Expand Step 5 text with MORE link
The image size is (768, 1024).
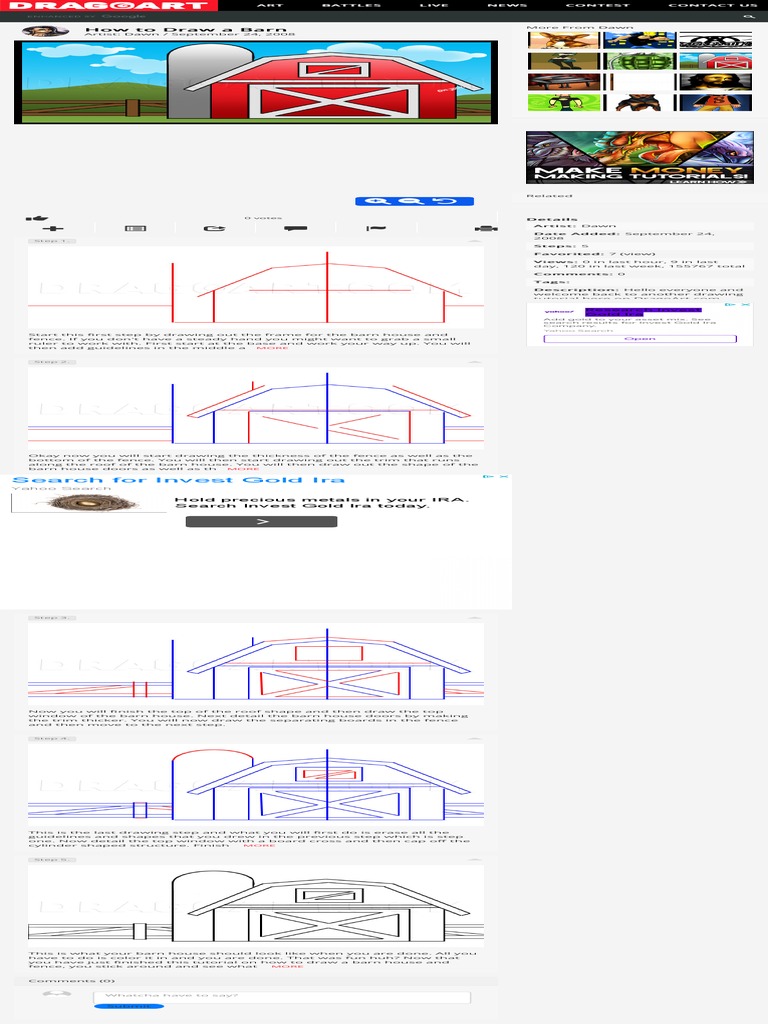coord(287,967)
